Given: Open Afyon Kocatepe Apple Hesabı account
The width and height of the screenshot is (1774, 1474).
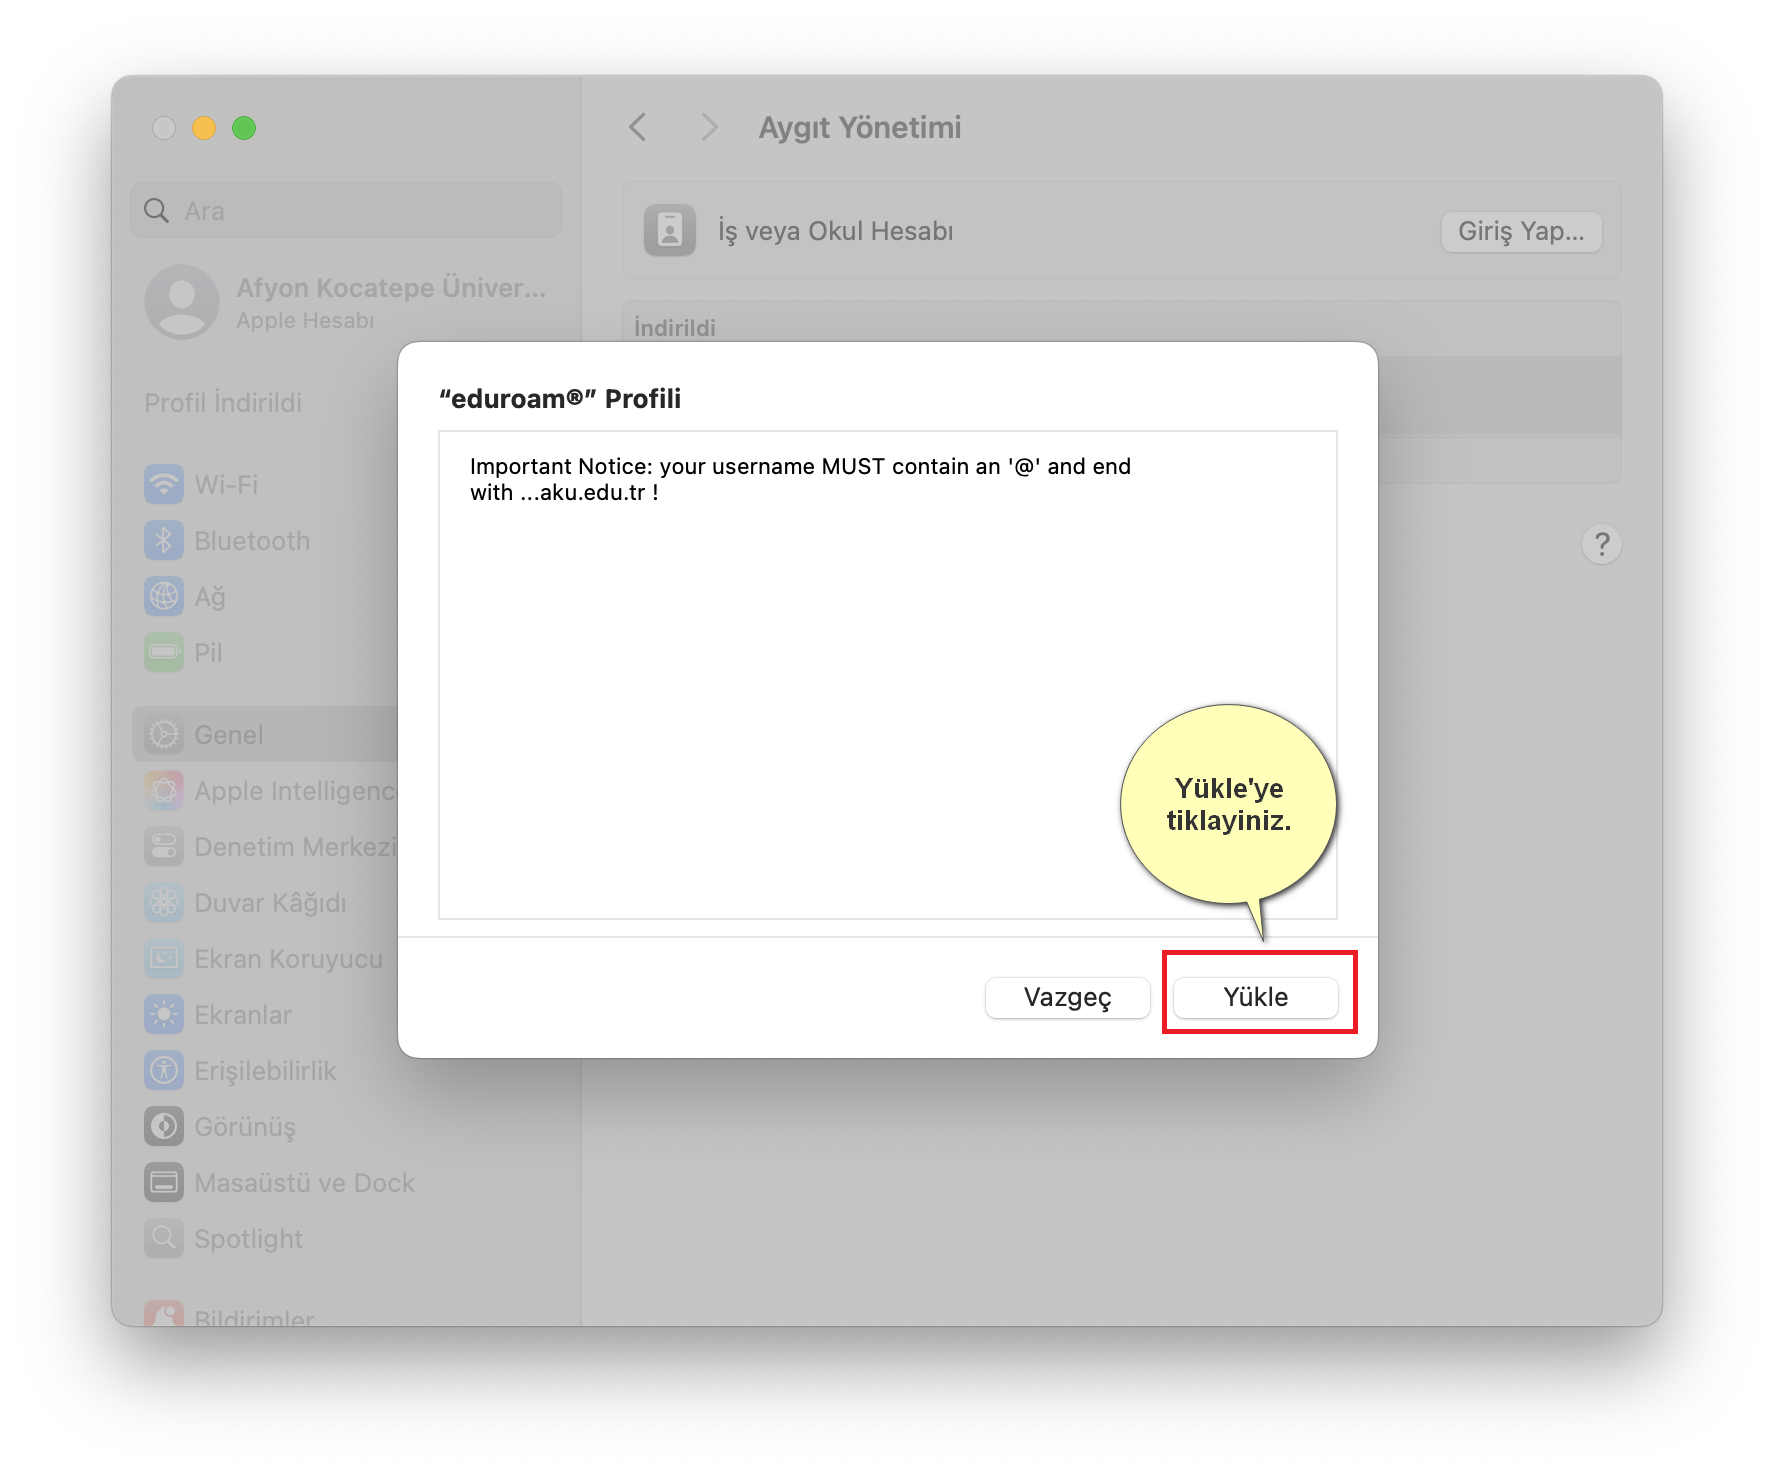Looking at the screenshot, I should (x=345, y=302).
